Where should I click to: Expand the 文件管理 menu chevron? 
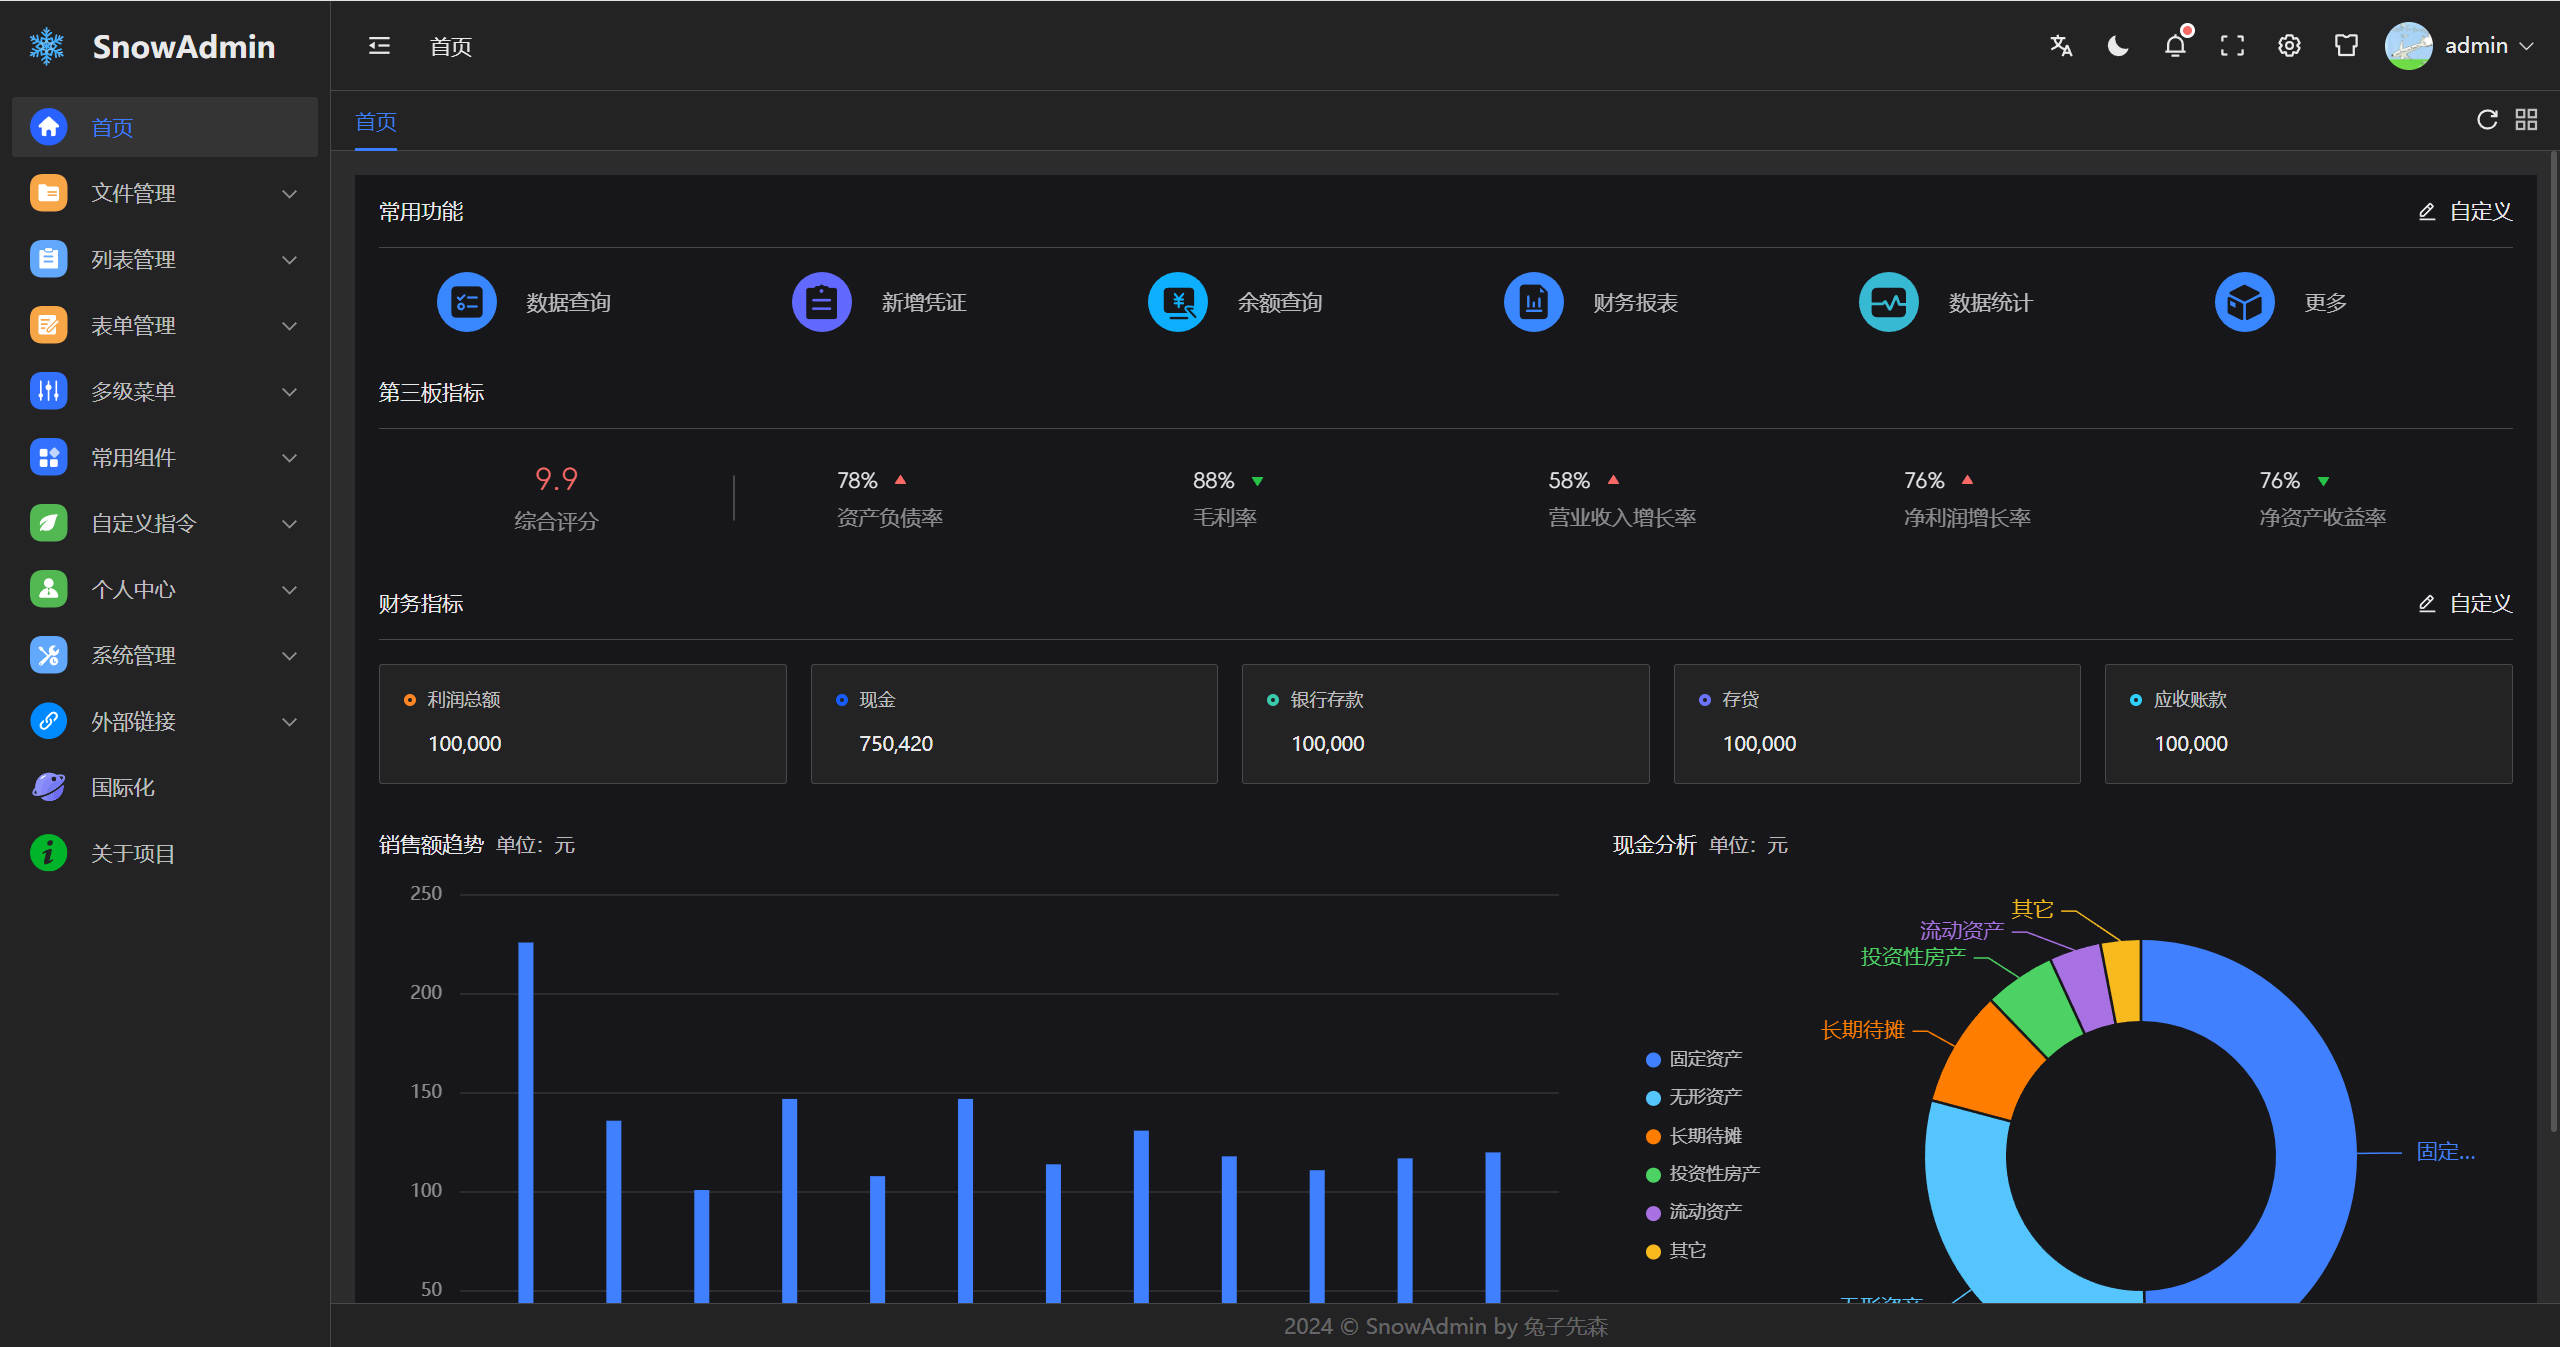289,194
